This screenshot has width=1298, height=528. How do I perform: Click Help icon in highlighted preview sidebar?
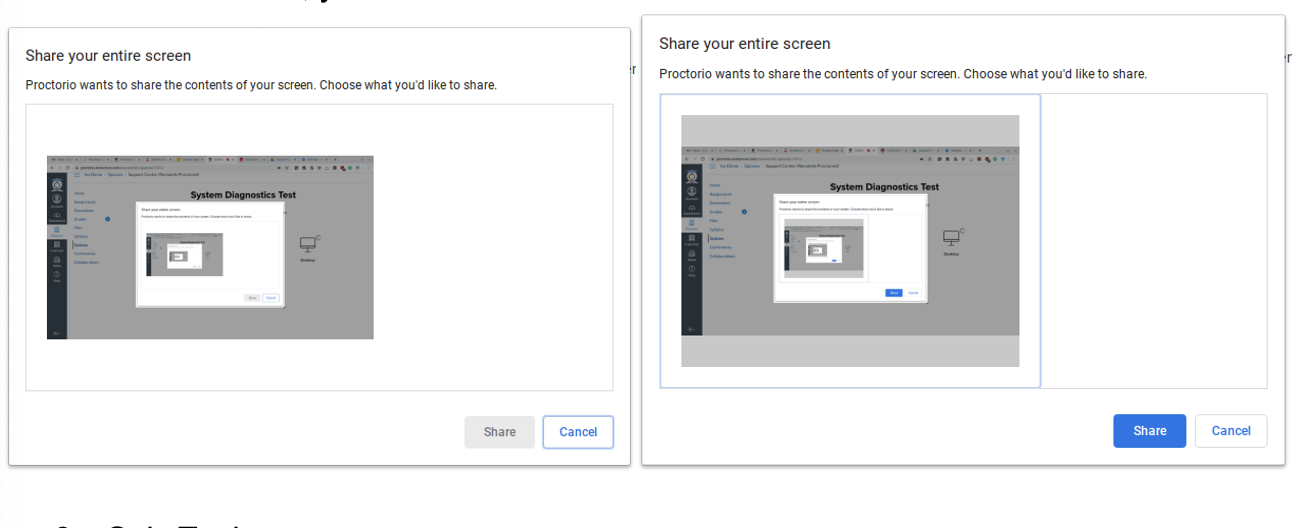click(x=691, y=270)
